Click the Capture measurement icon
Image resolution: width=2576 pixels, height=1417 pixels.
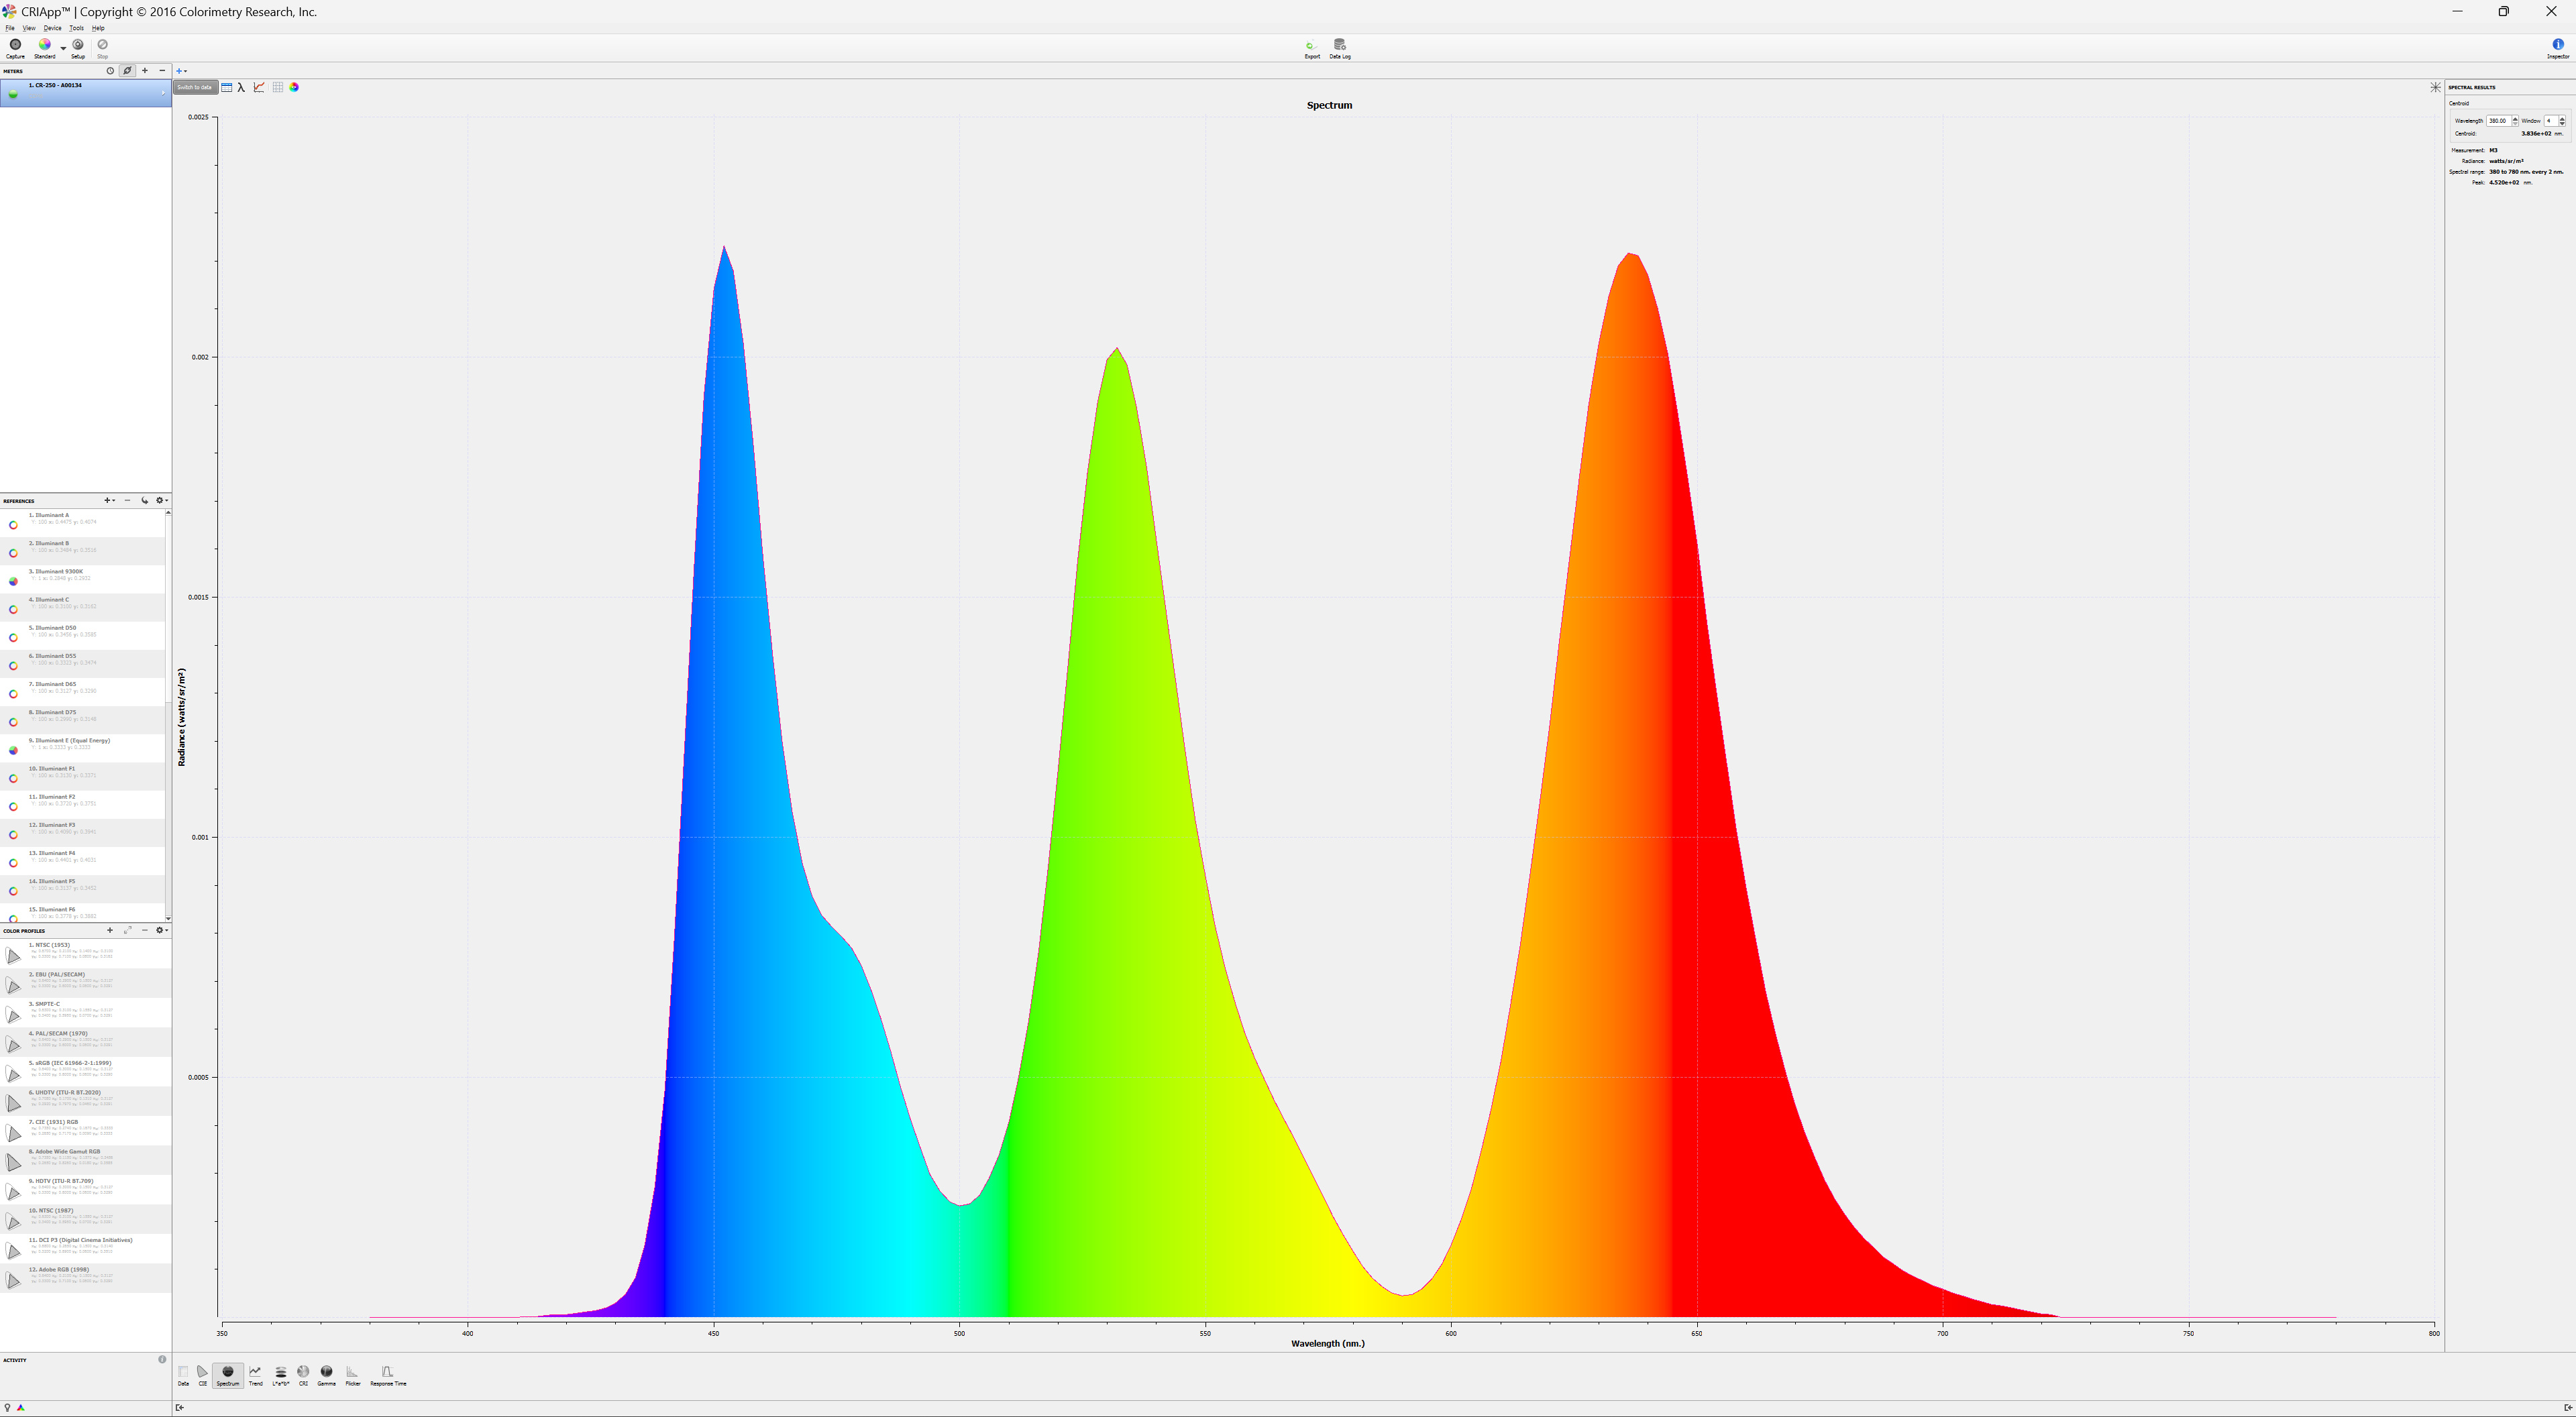(15, 46)
